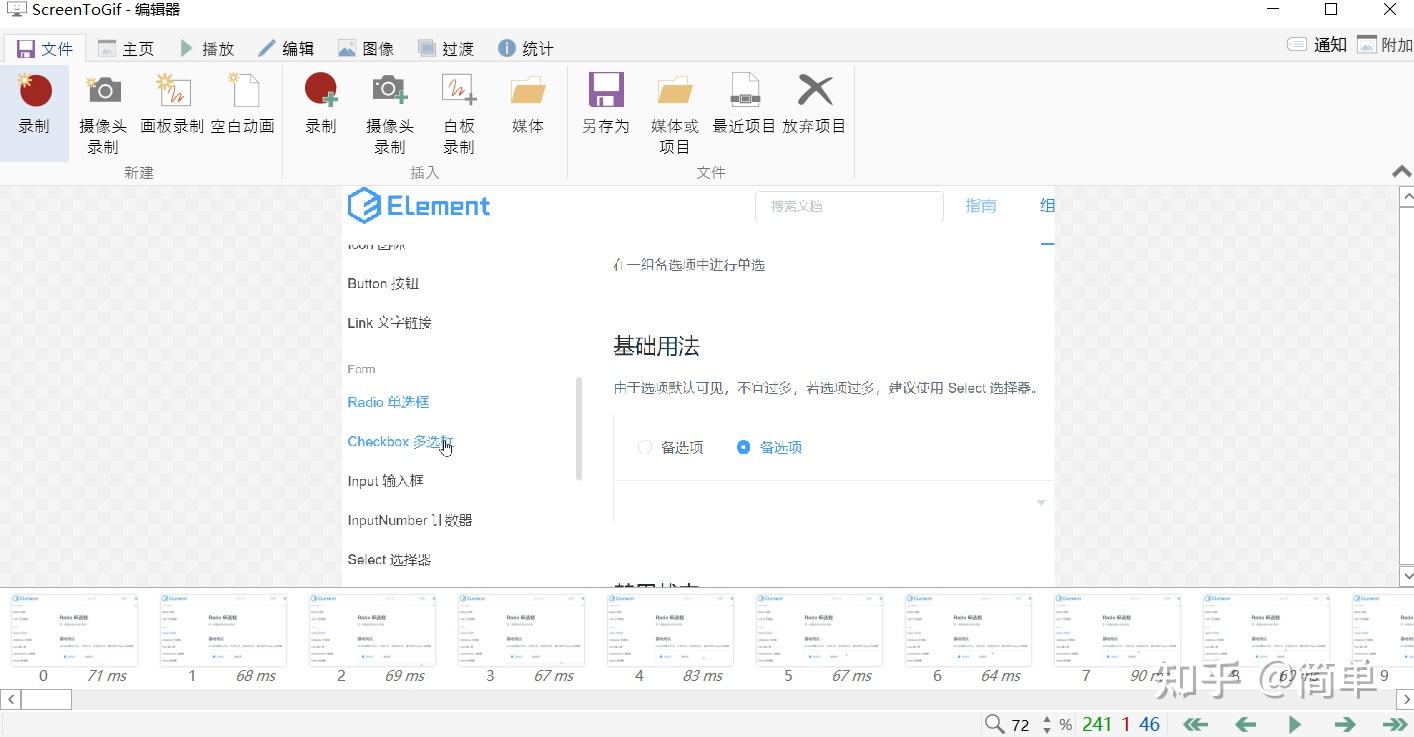Collapse the ribbon with the chevron arrow
The width and height of the screenshot is (1414, 737).
(1402, 172)
